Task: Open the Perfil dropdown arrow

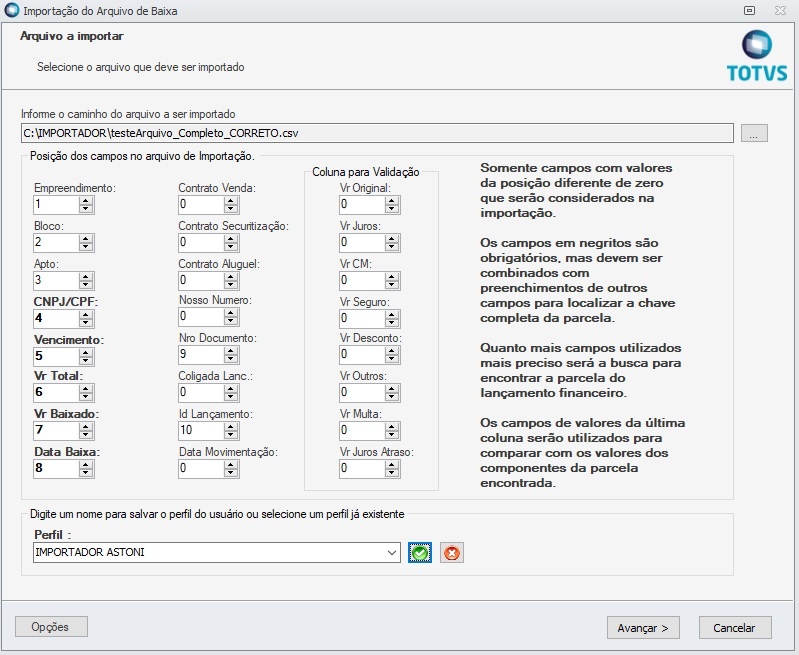Action: [392, 553]
